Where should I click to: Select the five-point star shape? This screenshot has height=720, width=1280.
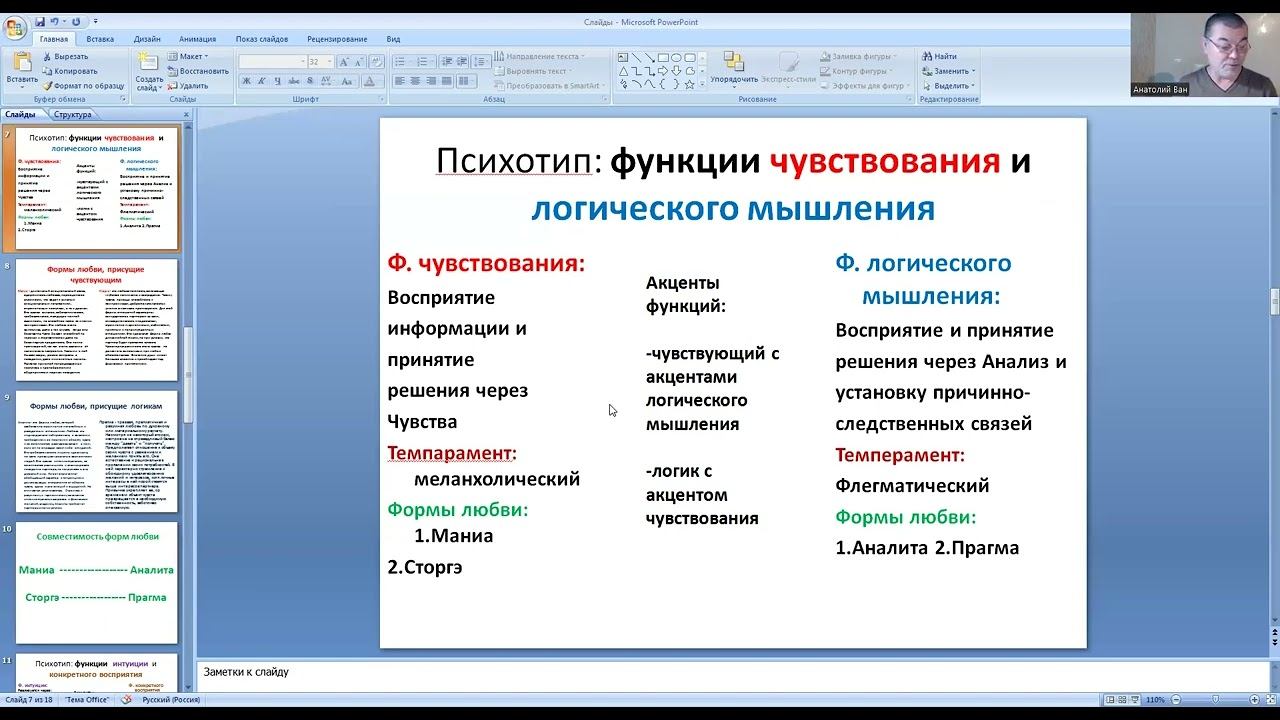pyautogui.click(x=690, y=84)
